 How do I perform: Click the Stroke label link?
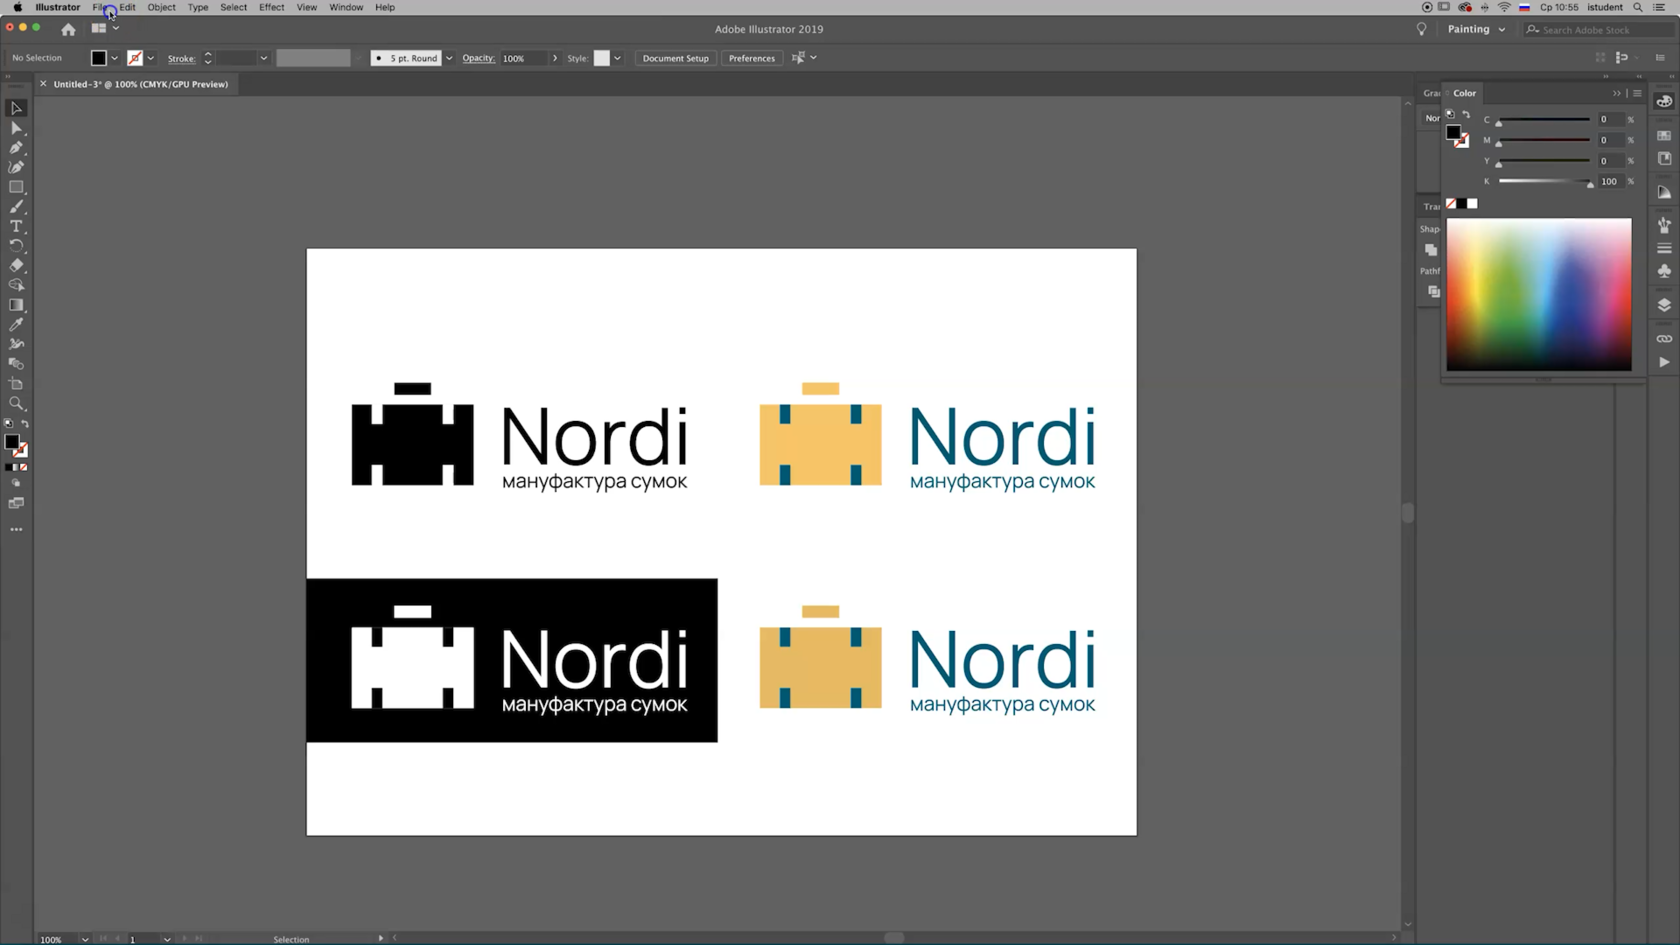(x=181, y=58)
